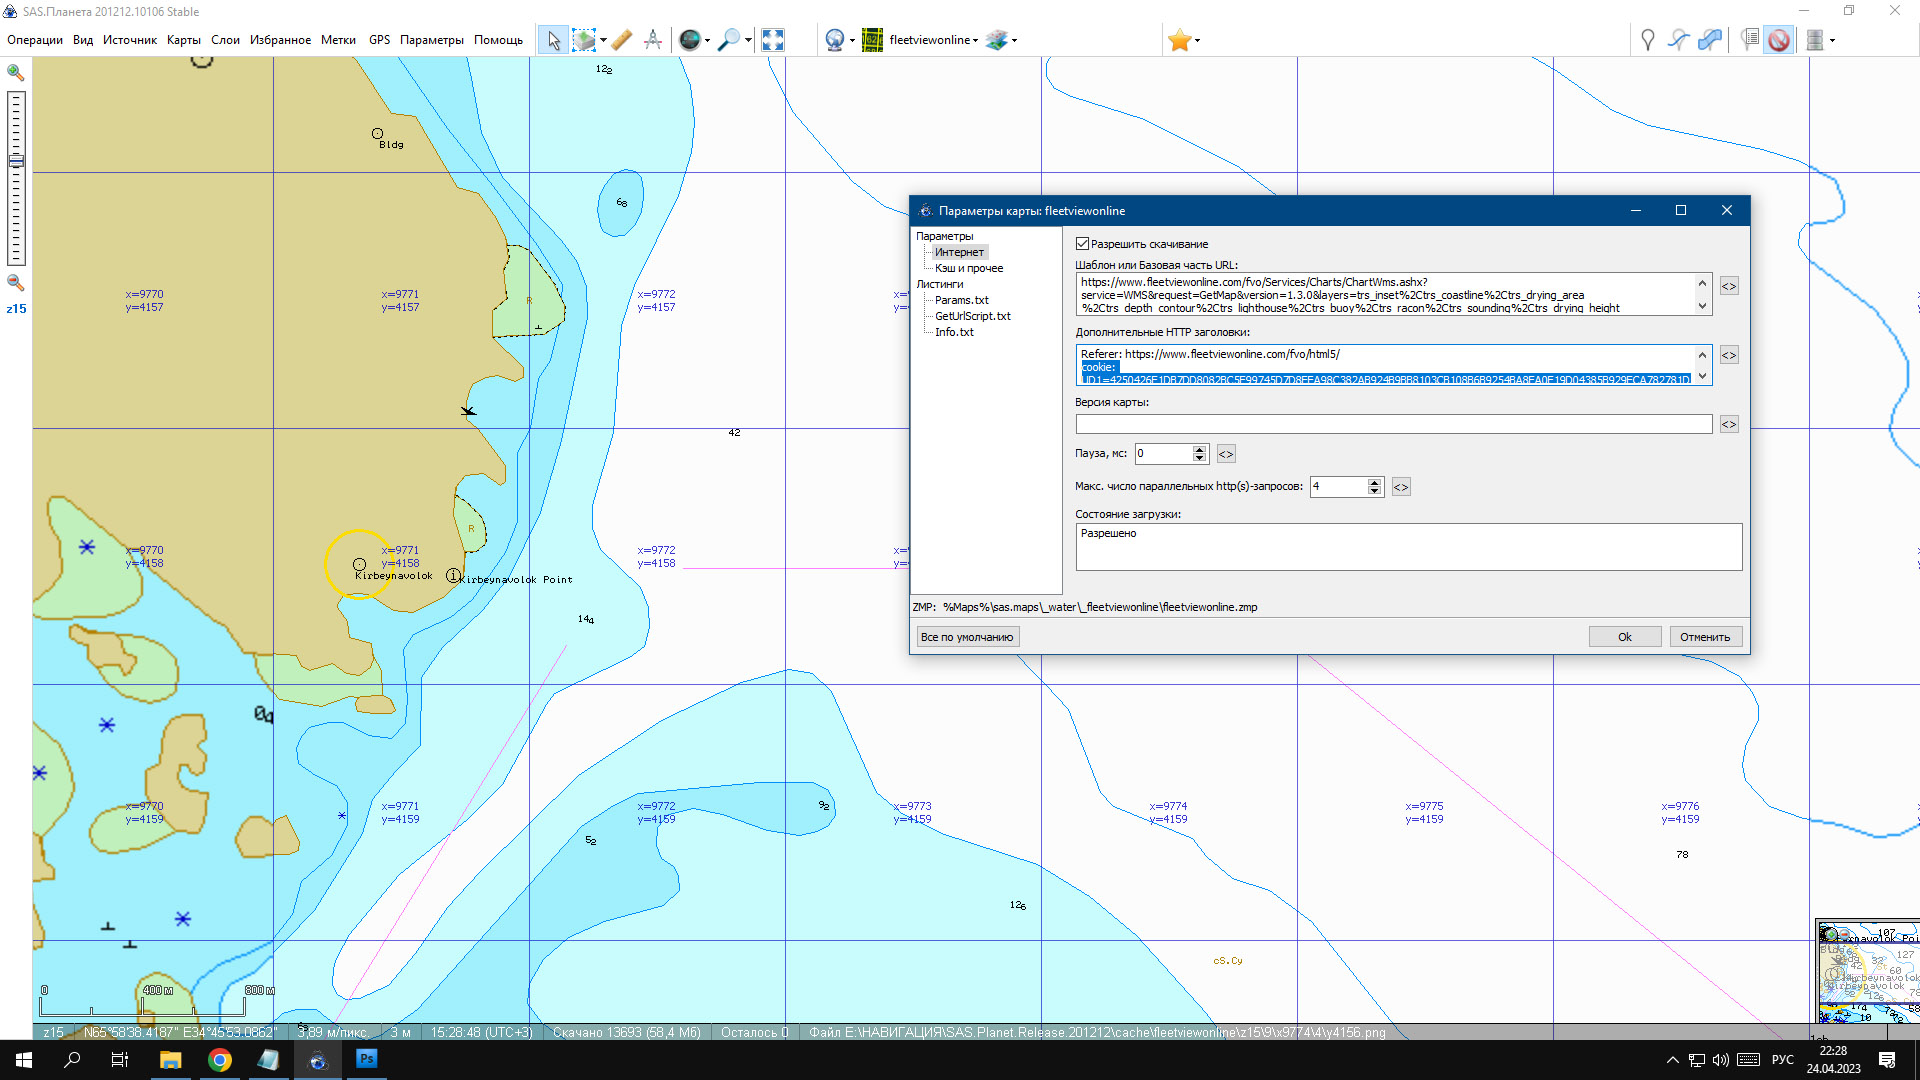Screen dimensions: 1920x1080
Task: Select the add polygon tool icon
Action: tap(1710, 40)
